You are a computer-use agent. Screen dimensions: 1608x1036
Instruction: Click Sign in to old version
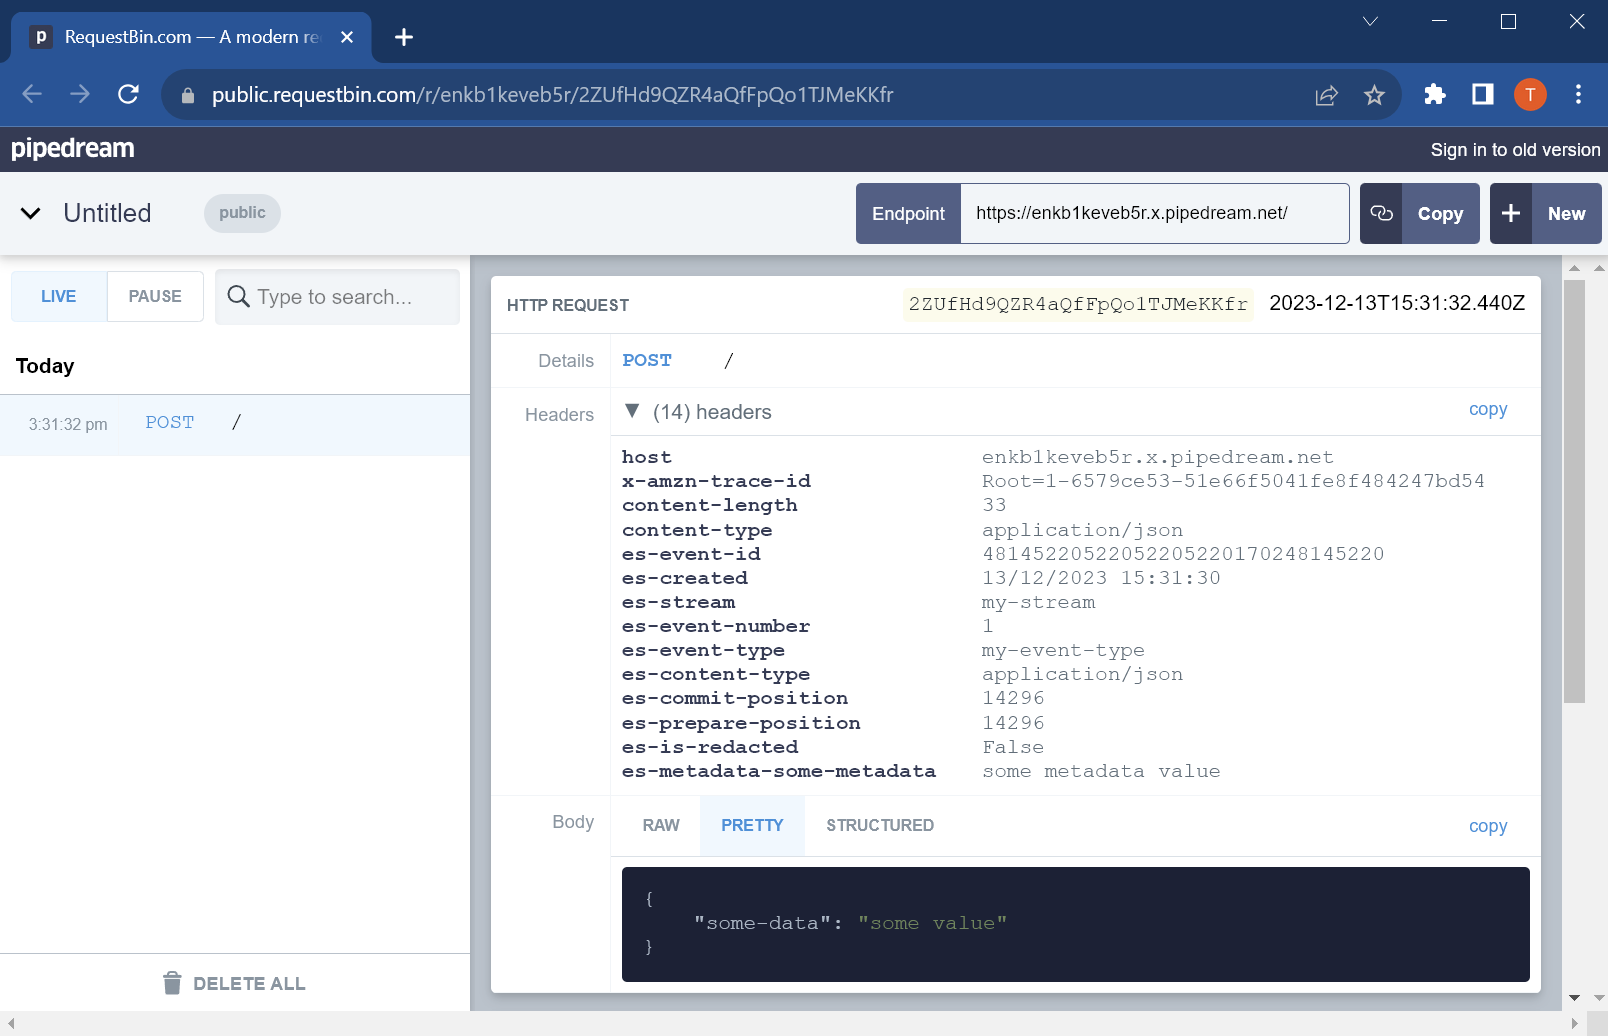tap(1515, 150)
